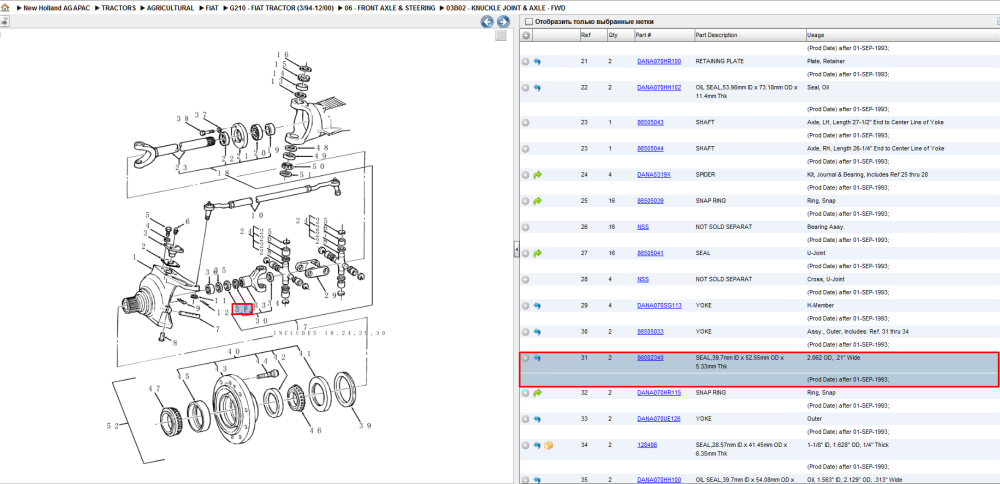Open part link 128406
The image size is (1000, 484).
646,445
